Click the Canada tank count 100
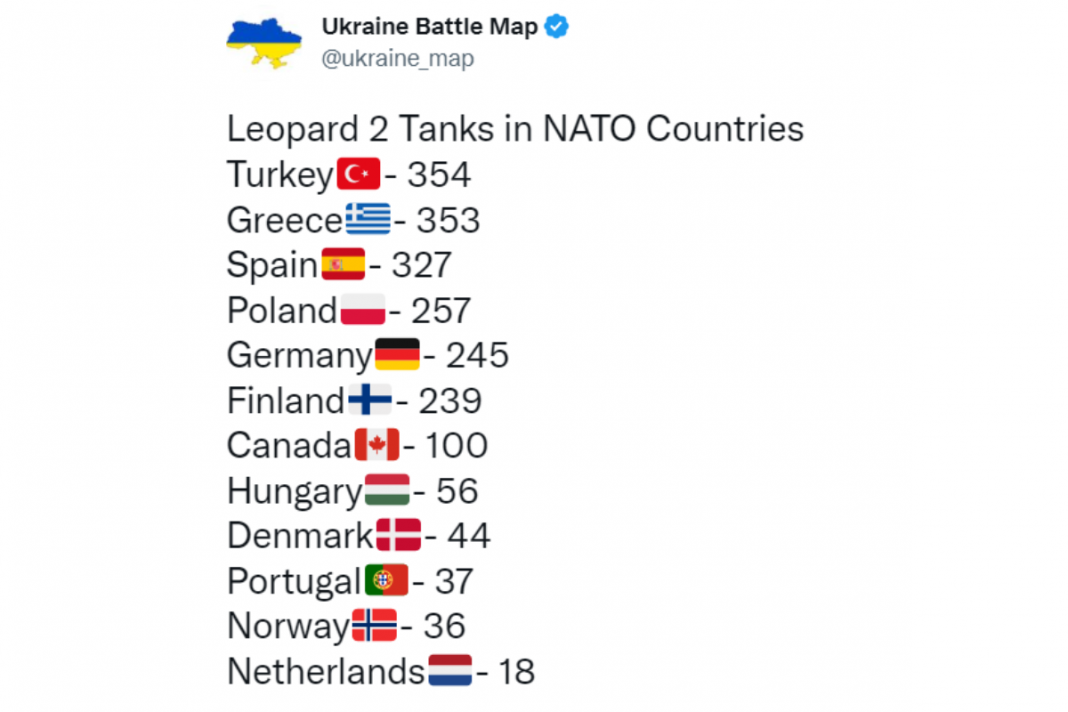The height and width of the screenshot is (712, 1068). [456, 446]
